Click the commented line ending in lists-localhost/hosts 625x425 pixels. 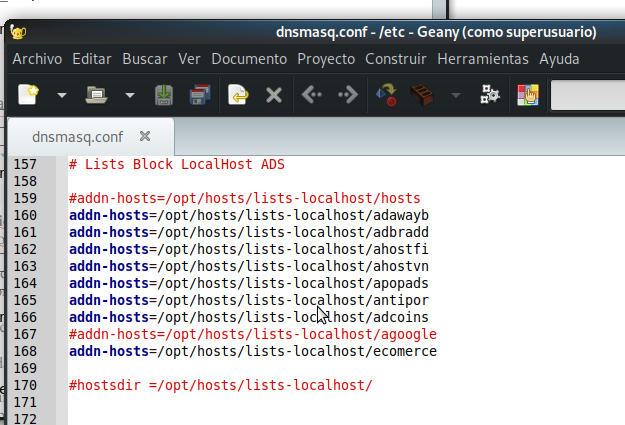coord(244,198)
